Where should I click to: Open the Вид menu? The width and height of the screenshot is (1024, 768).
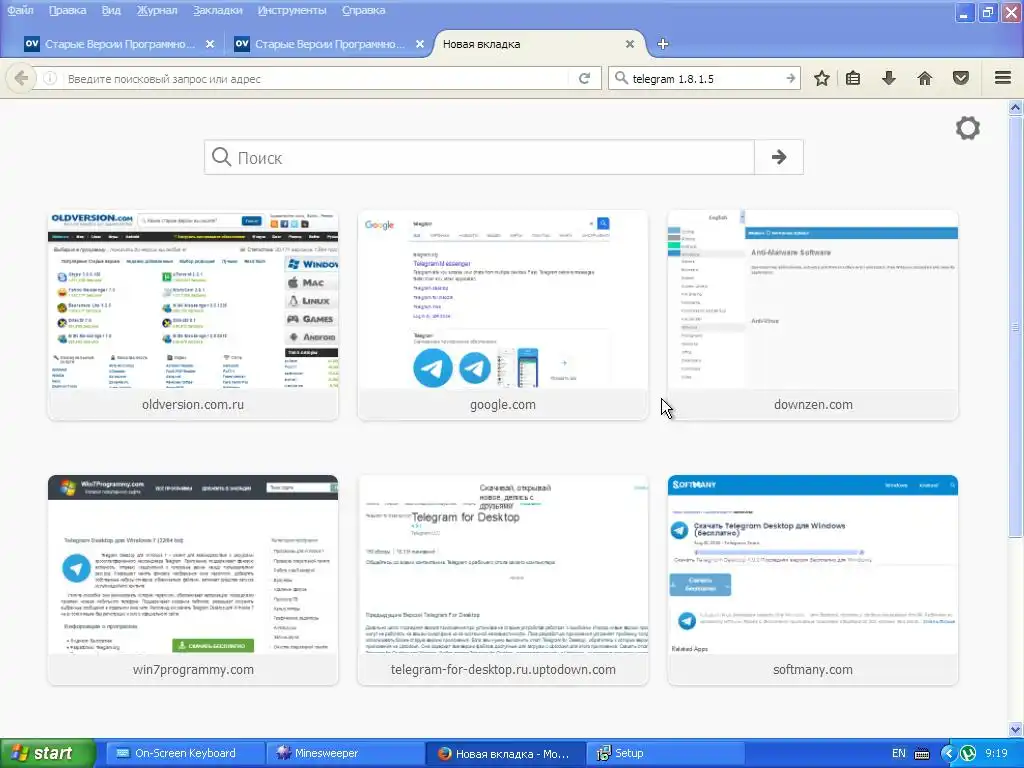tap(111, 10)
